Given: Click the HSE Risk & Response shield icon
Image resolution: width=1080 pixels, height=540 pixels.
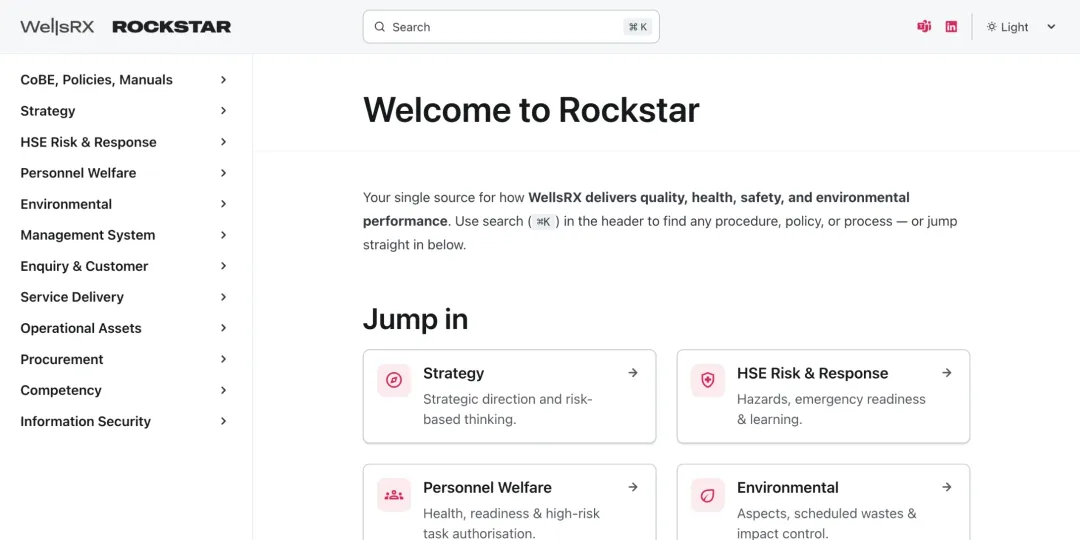Looking at the screenshot, I should click(707, 380).
